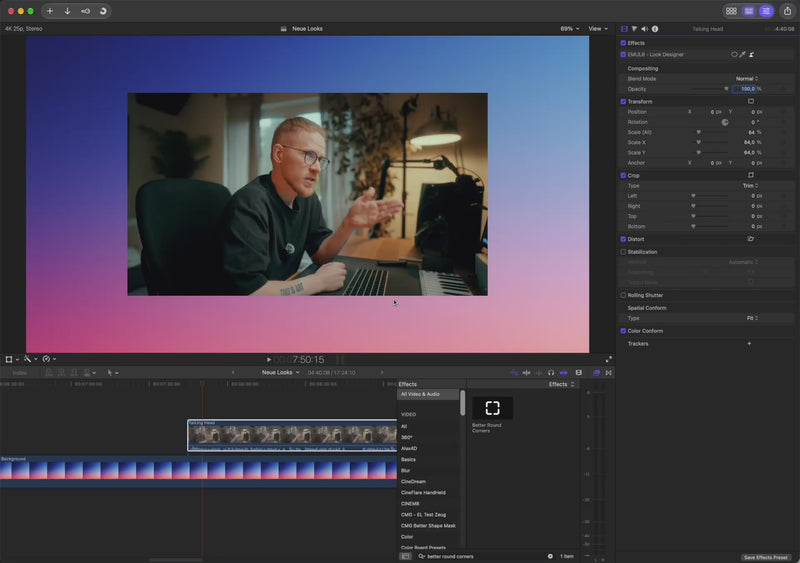Click the eyedropper color mask icon for EMULB
The height and width of the screenshot is (563, 800).
(743, 54)
